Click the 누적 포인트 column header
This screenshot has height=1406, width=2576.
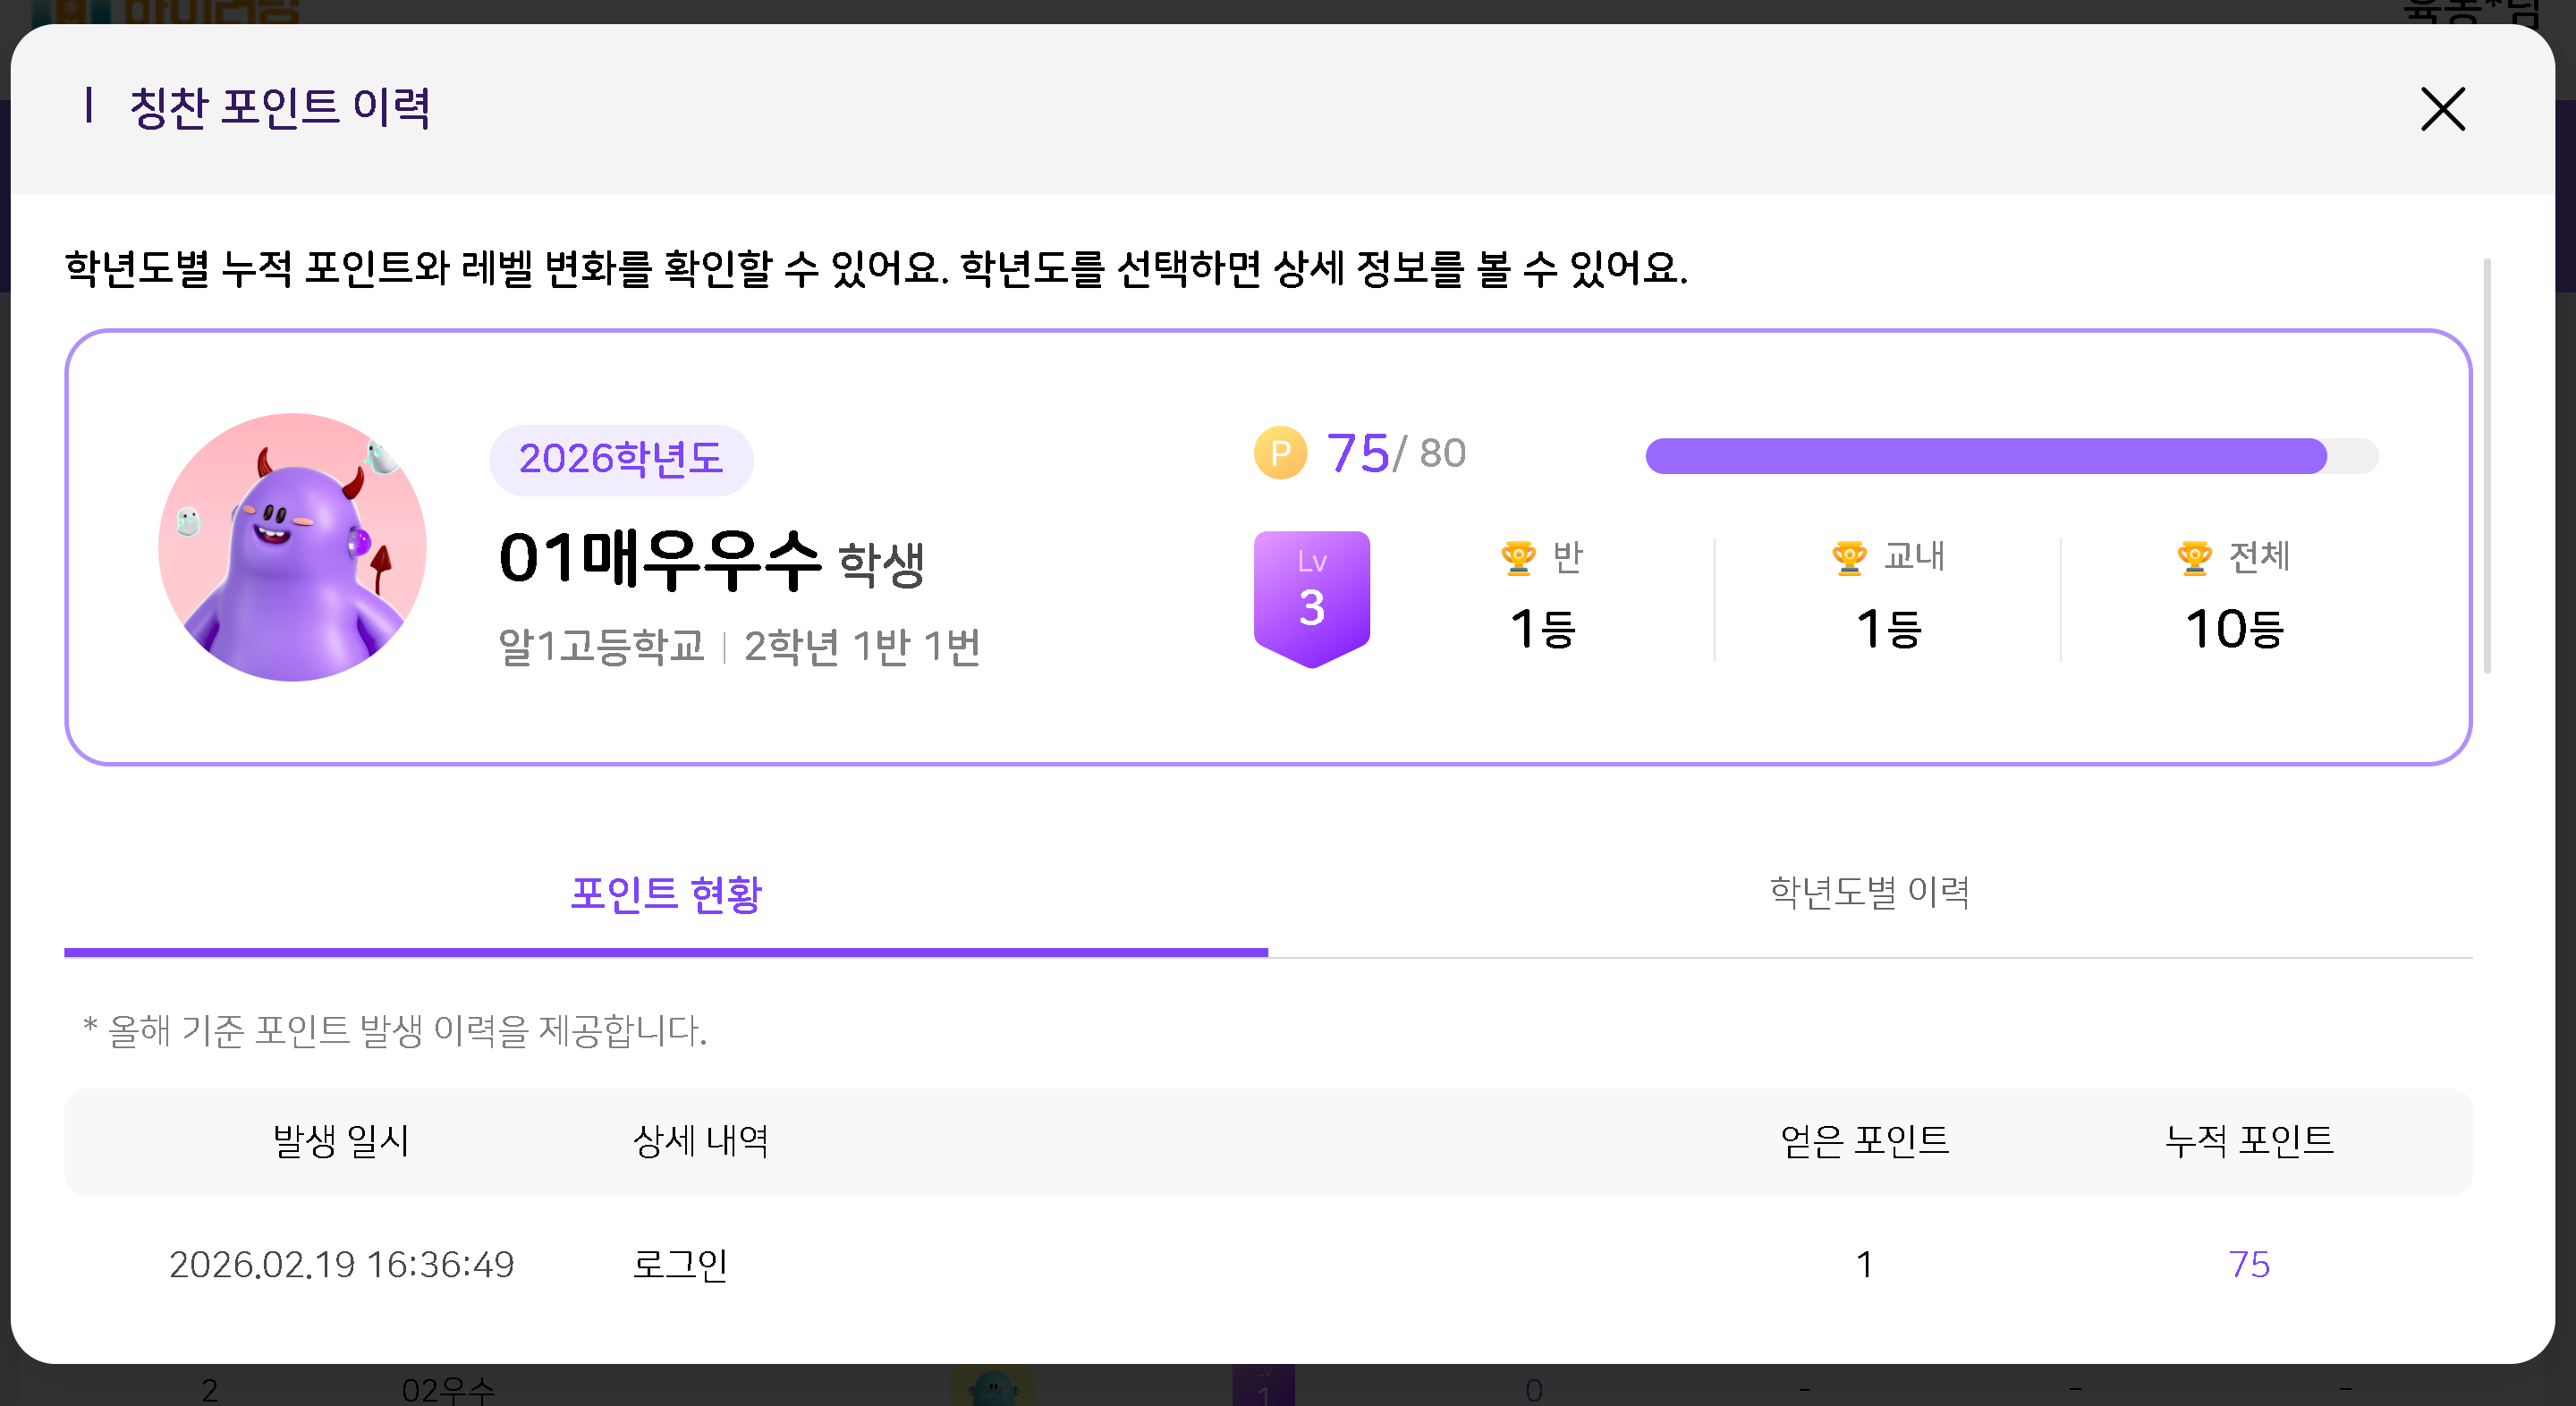[2248, 1141]
